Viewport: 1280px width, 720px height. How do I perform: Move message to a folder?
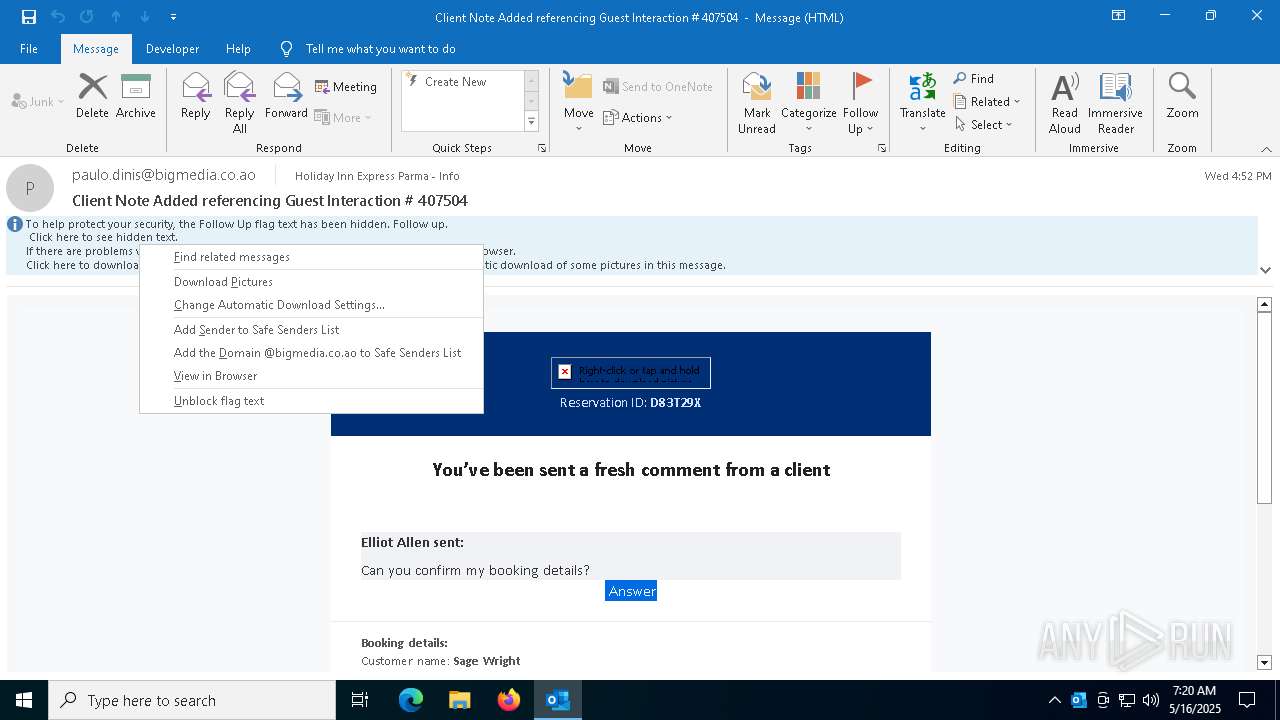[x=579, y=102]
